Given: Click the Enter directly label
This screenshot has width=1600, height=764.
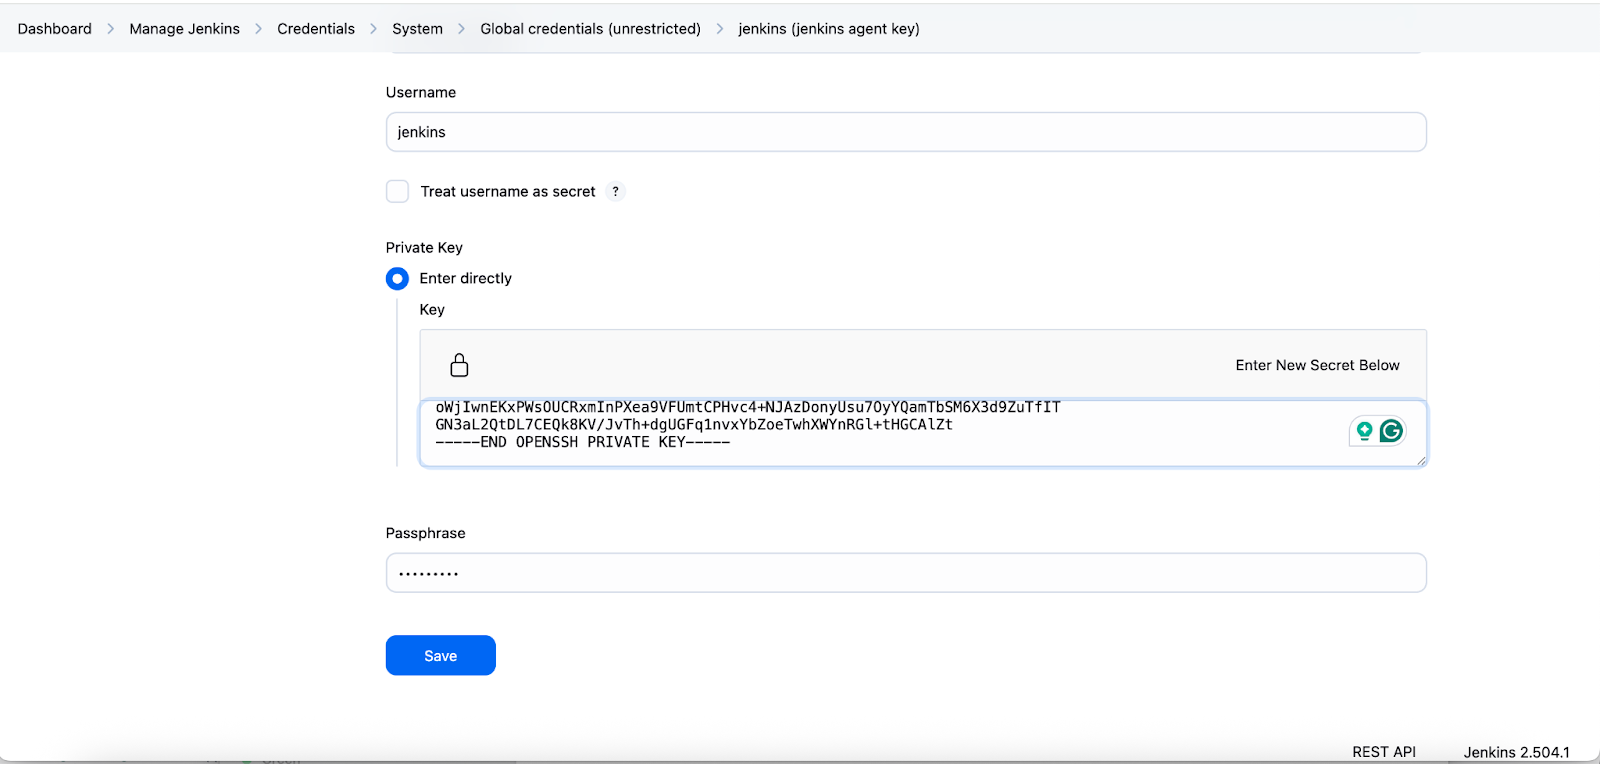Looking at the screenshot, I should (x=465, y=278).
